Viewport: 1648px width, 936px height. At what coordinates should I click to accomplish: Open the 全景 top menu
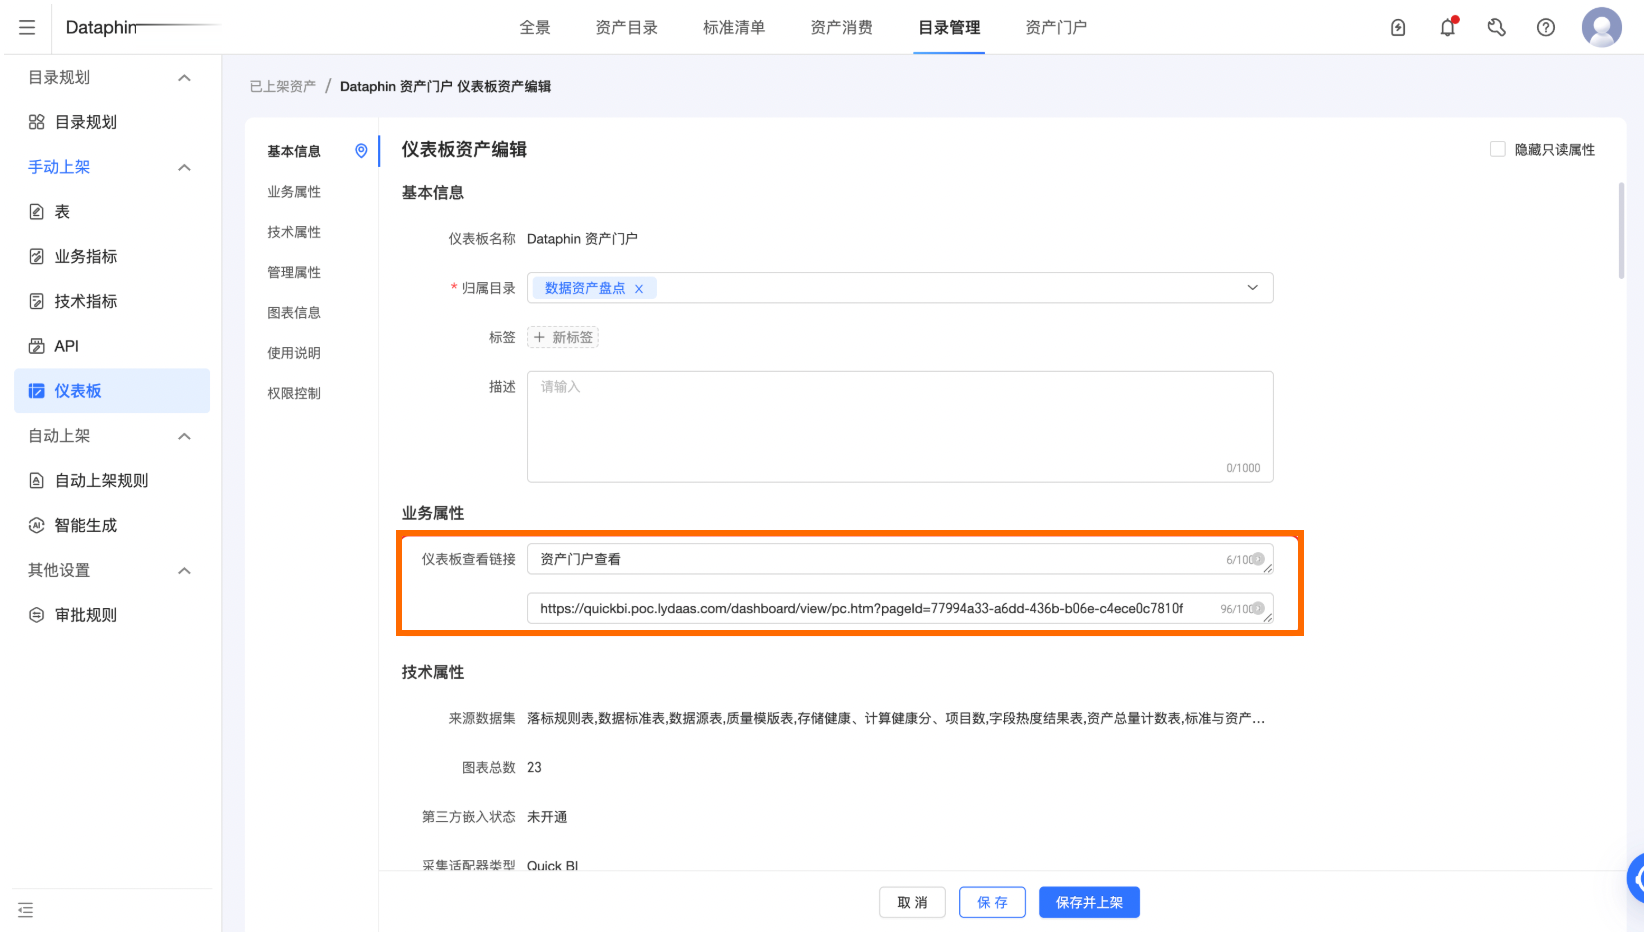pyautogui.click(x=535, y=28)
